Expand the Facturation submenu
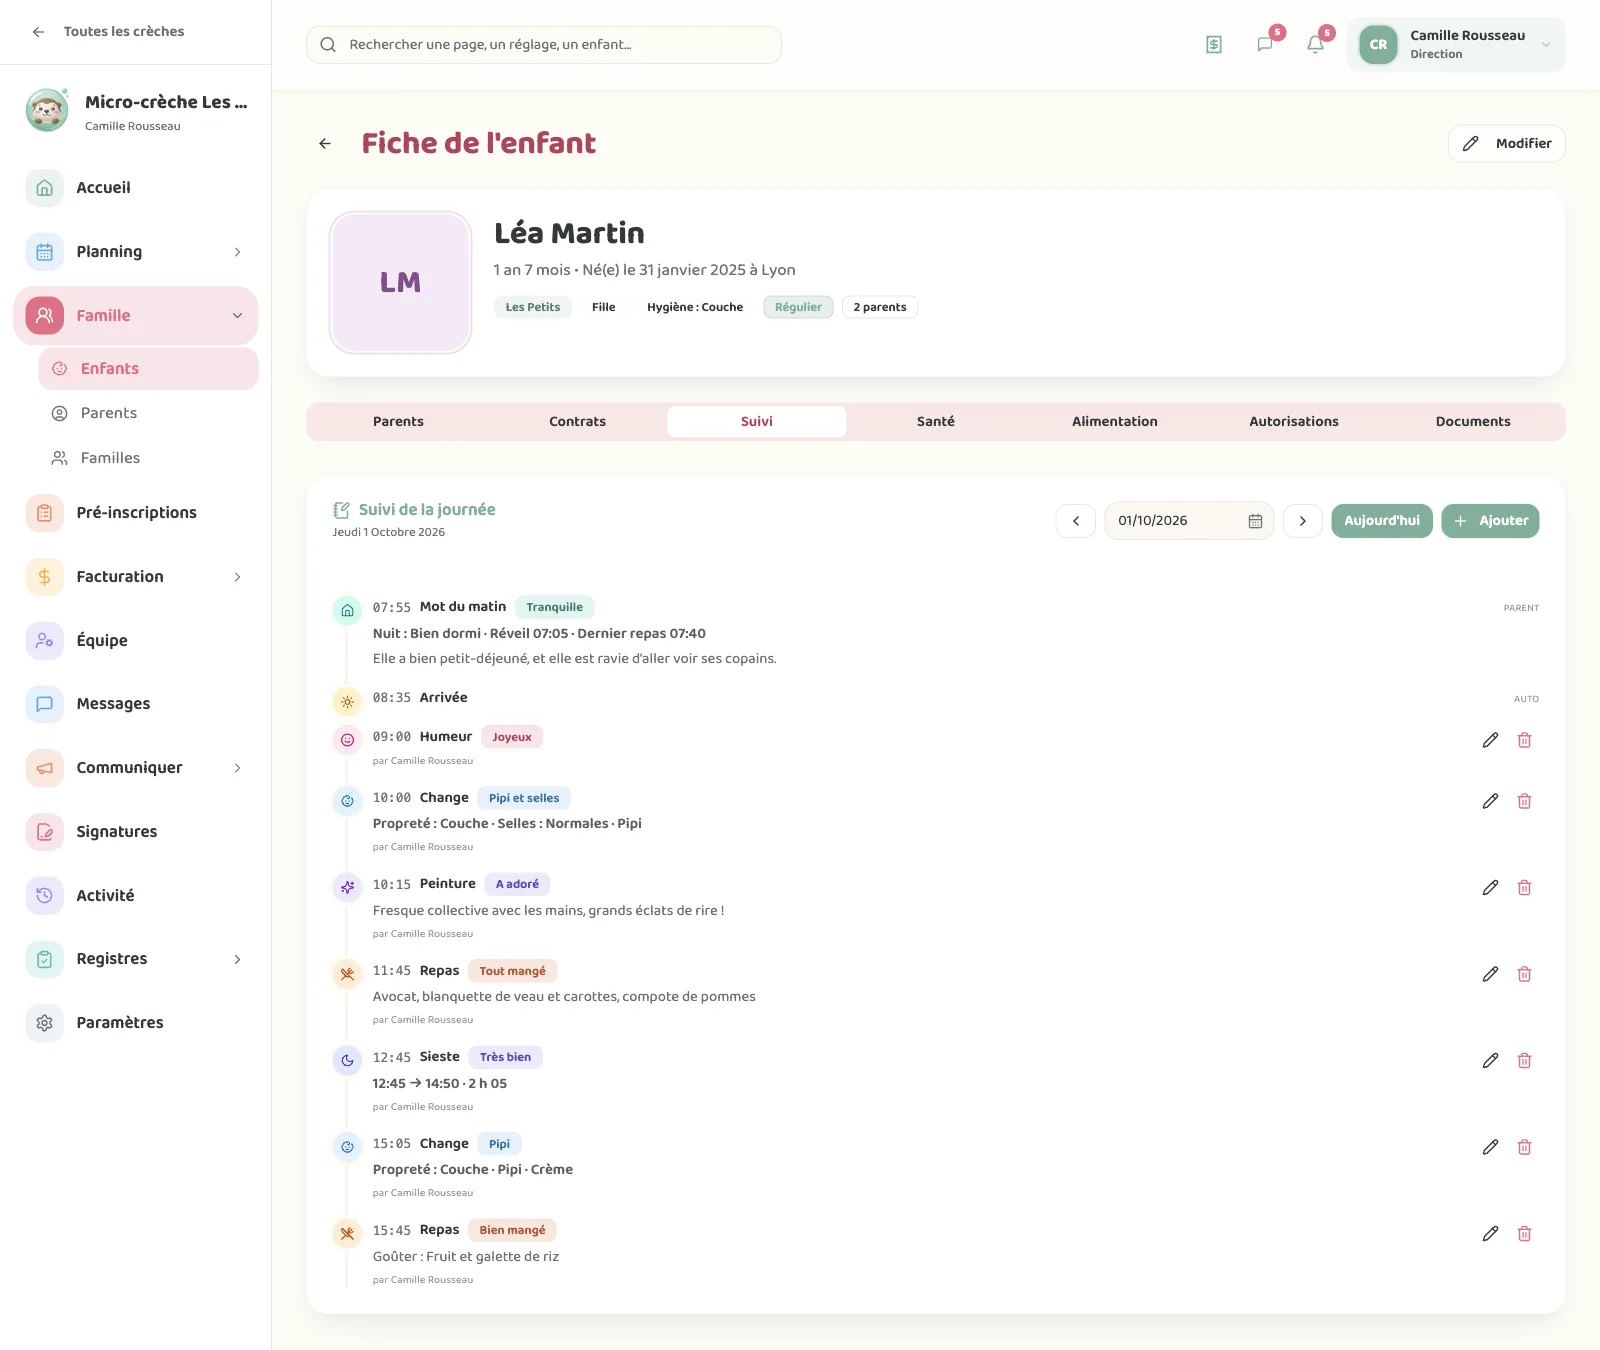This screenshot has width=1600, height=1350. pyautogui.click(x=237, y=577)
